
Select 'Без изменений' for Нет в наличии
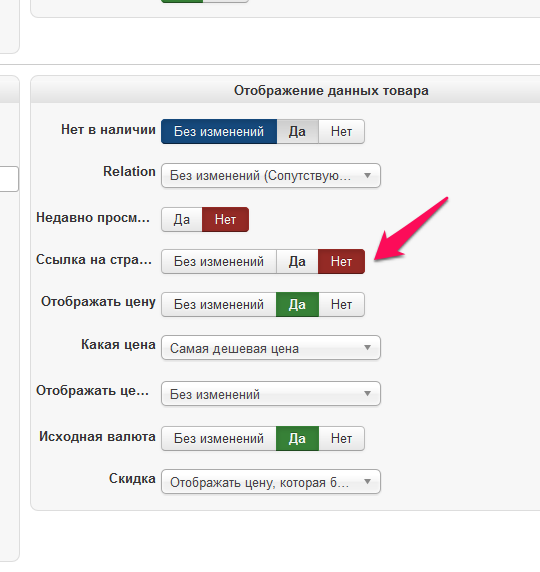click(x=219, y=131)
